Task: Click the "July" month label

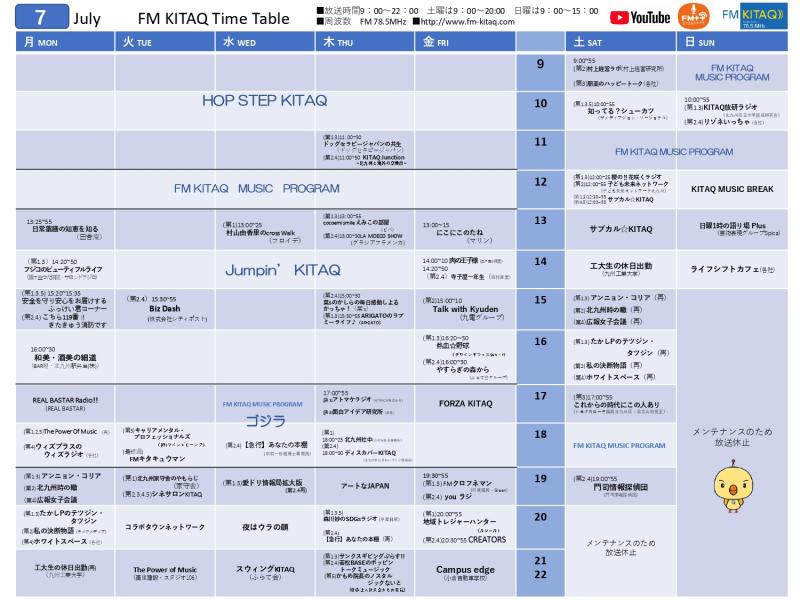Action: pos(87,19)
